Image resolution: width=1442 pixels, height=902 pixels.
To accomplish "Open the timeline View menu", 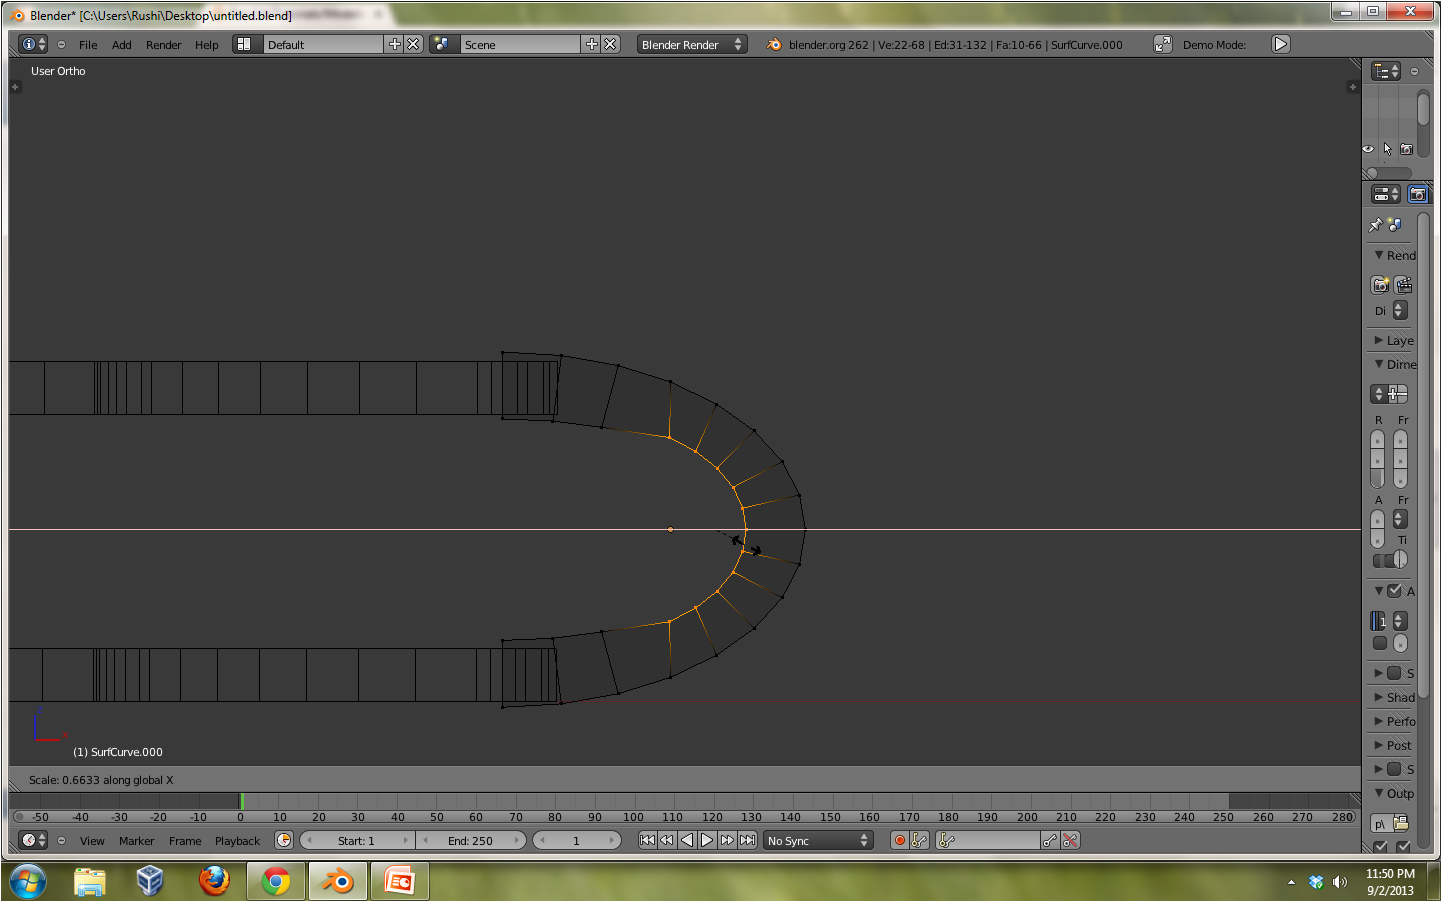I will coord(92,841).
